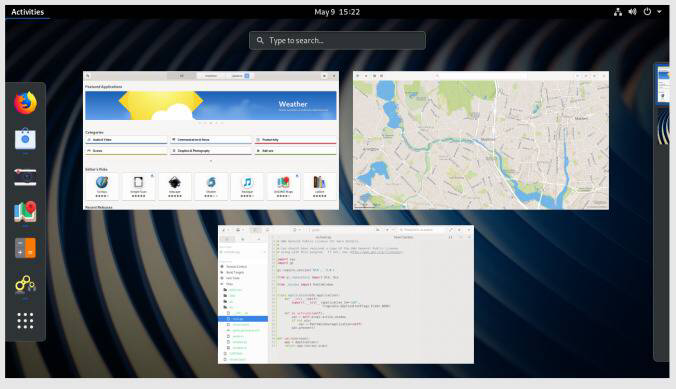Click the power icon in top bar
The image size is (676, 389).
pos(647,12)
